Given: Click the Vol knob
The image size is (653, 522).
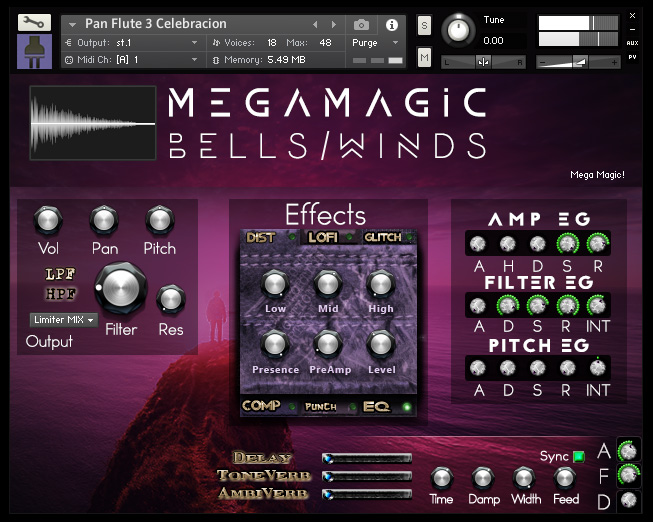Looking at the screenshot, I should 48,220.
